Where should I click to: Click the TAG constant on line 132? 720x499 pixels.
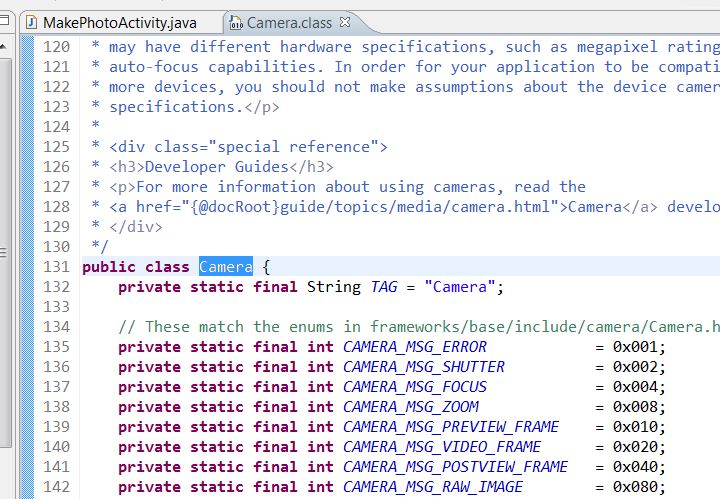point(384,287)
